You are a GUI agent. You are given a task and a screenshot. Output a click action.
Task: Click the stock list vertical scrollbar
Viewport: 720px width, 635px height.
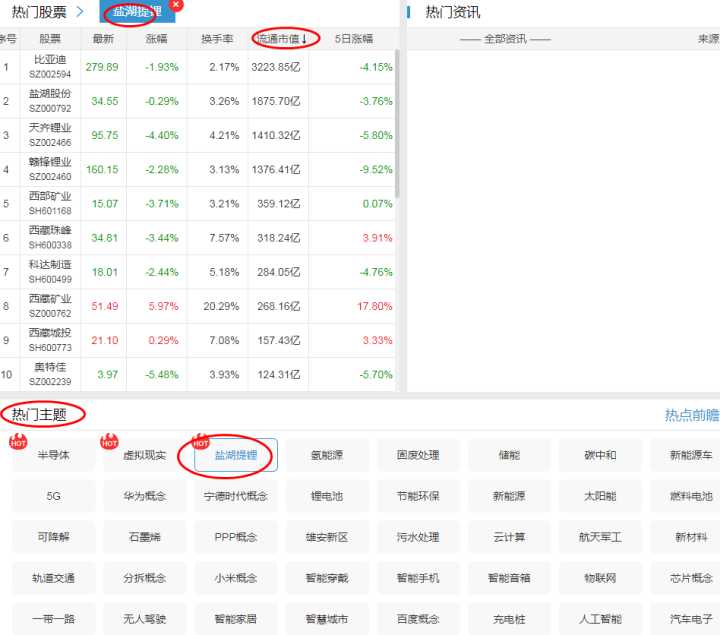click(397, 124)
